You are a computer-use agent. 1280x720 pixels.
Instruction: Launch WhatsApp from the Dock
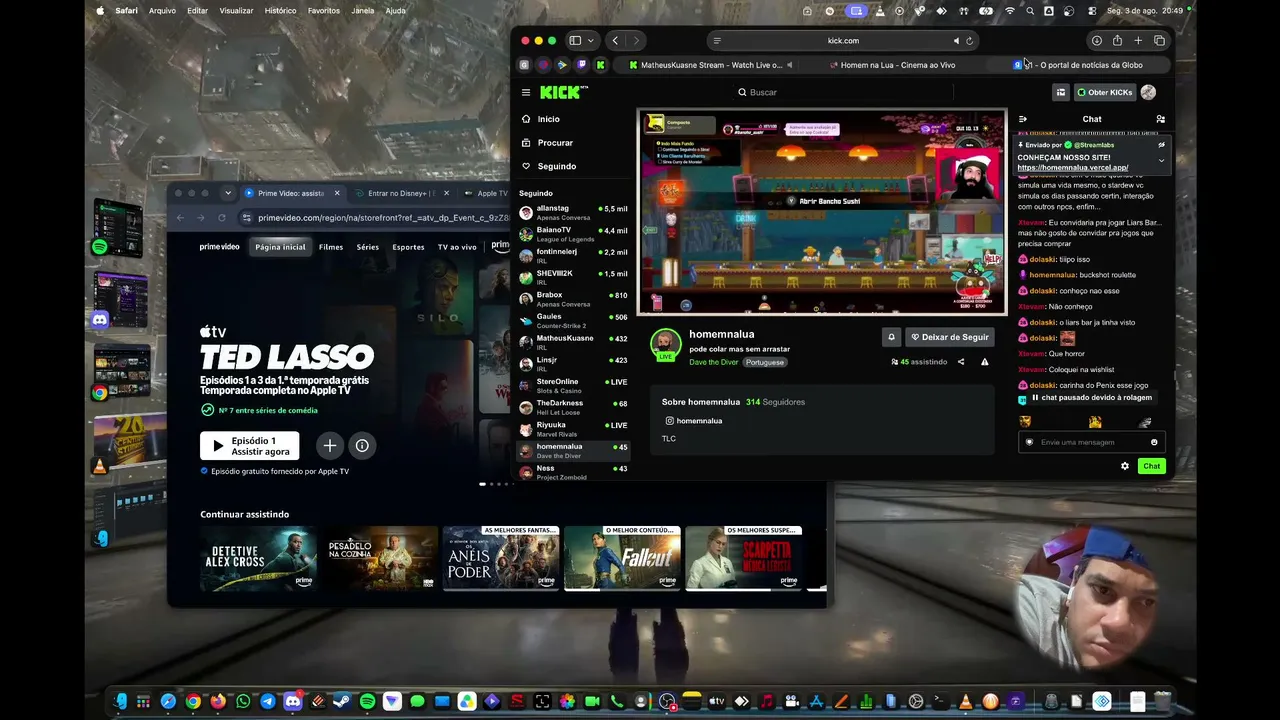(243, 702)
